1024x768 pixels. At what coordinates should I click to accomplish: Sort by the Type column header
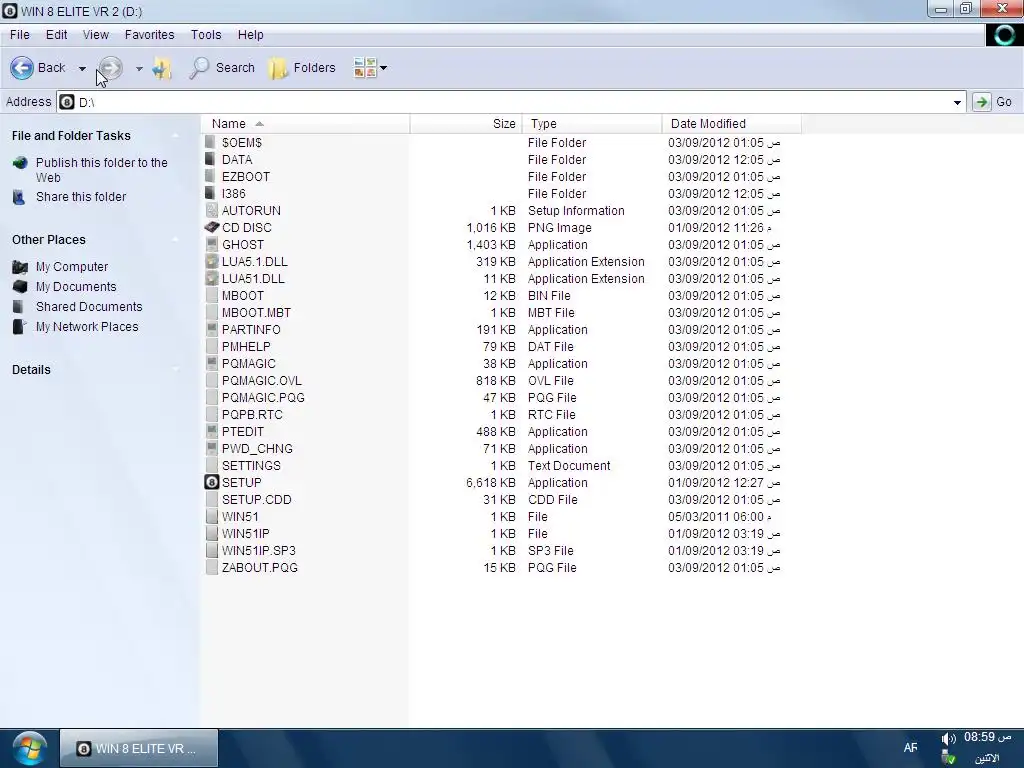coord(592,123)
